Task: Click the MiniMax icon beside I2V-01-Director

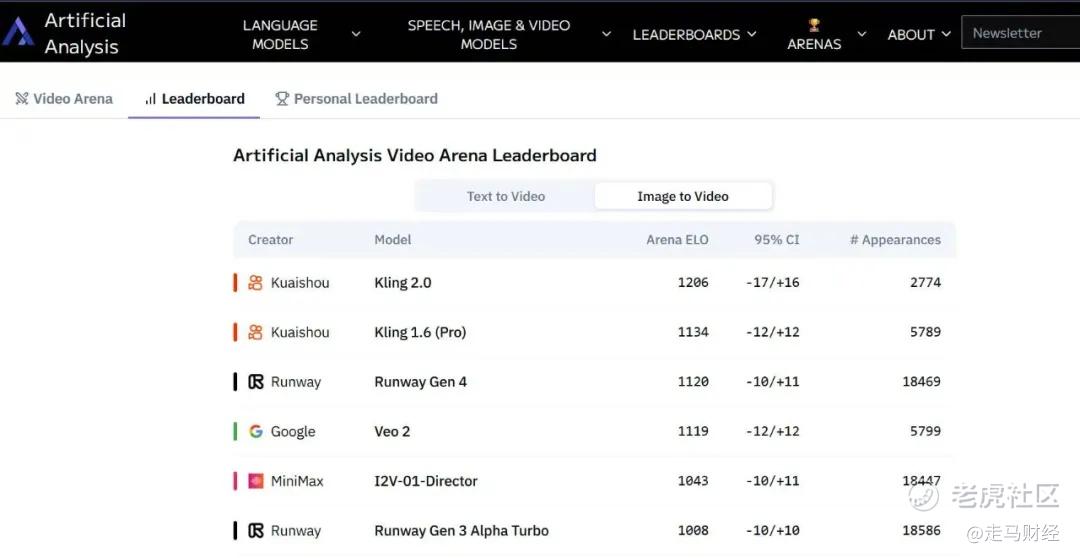Action: click(x=256, y=481)
